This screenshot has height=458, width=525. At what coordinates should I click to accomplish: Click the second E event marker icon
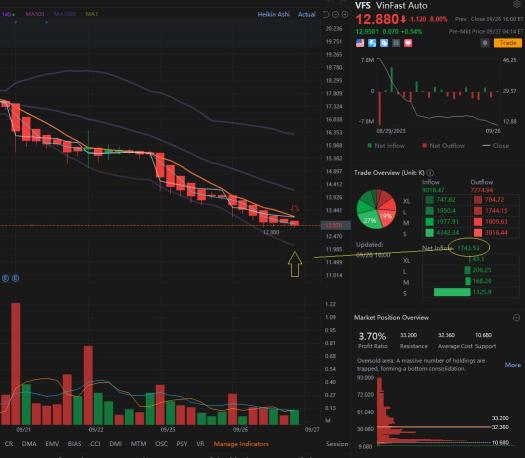pyautogui.click(x=15, y=278)
